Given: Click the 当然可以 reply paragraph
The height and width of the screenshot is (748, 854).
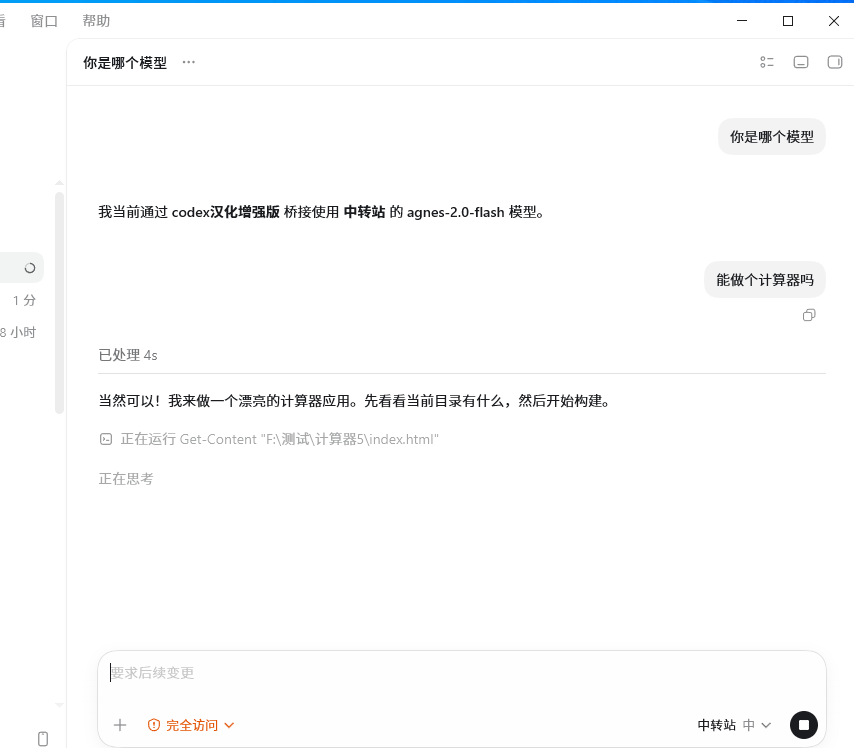Looking at the screenshot, I should pos(354,401).
